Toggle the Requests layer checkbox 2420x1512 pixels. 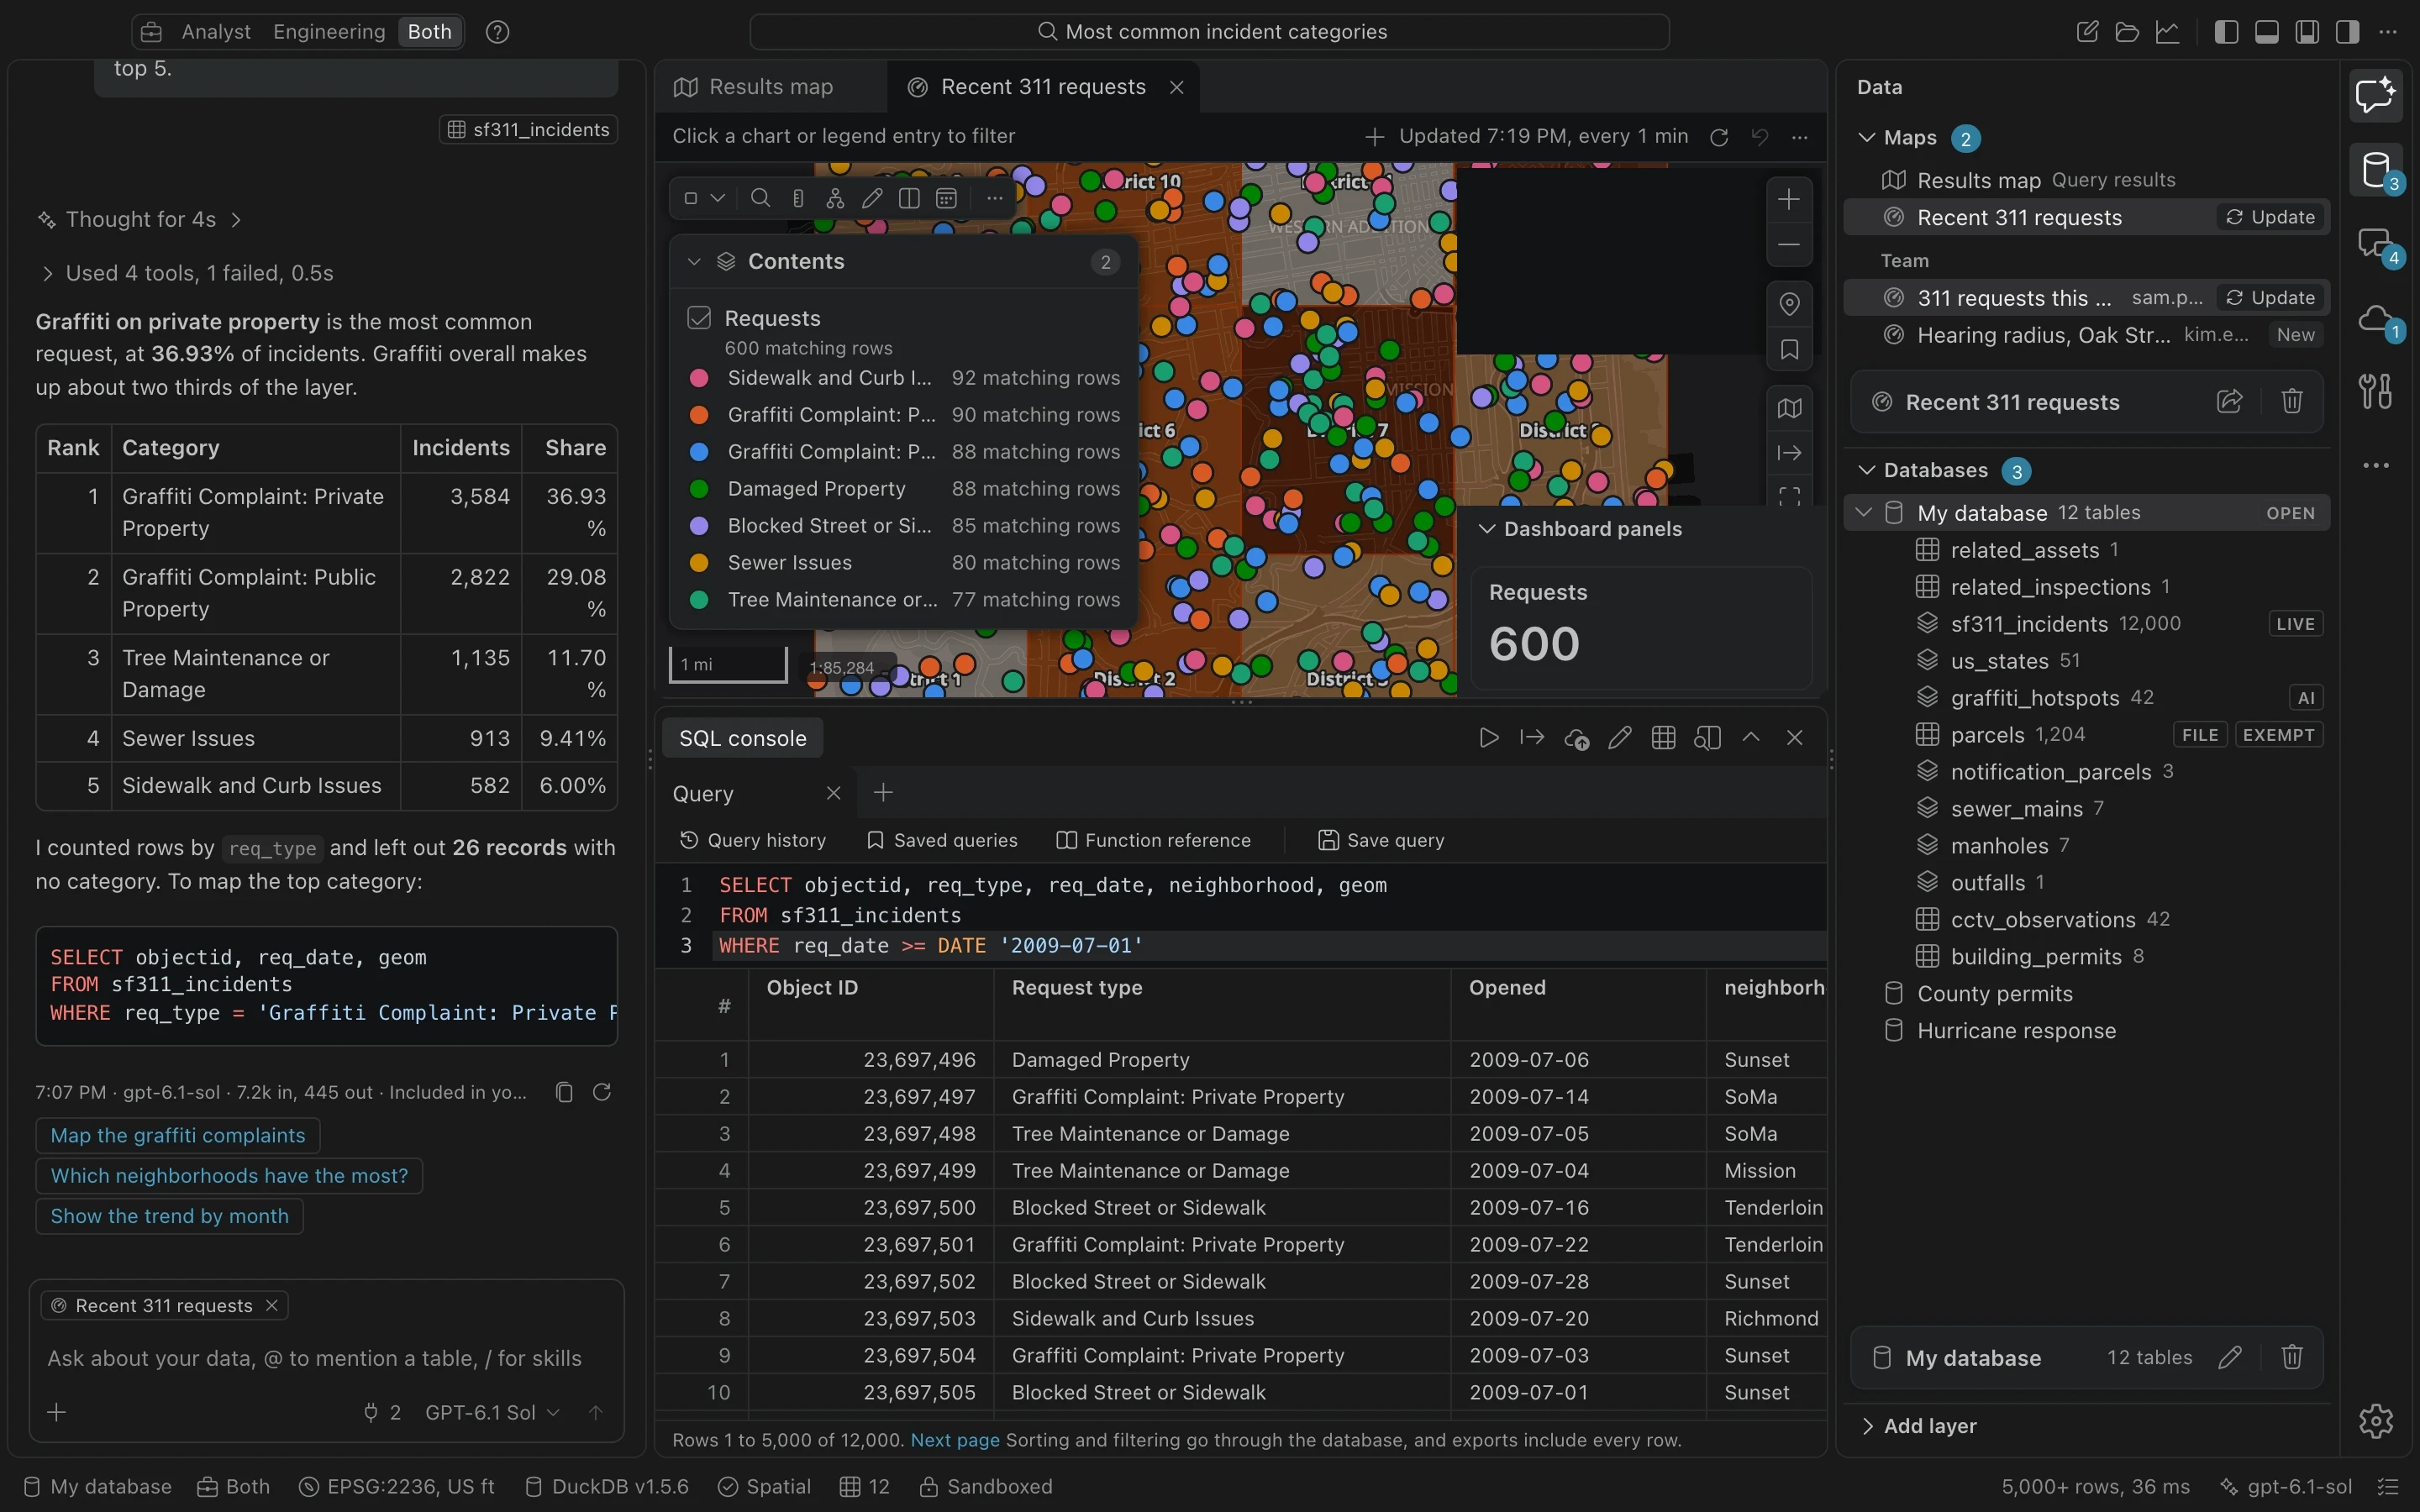coord(699,318)
